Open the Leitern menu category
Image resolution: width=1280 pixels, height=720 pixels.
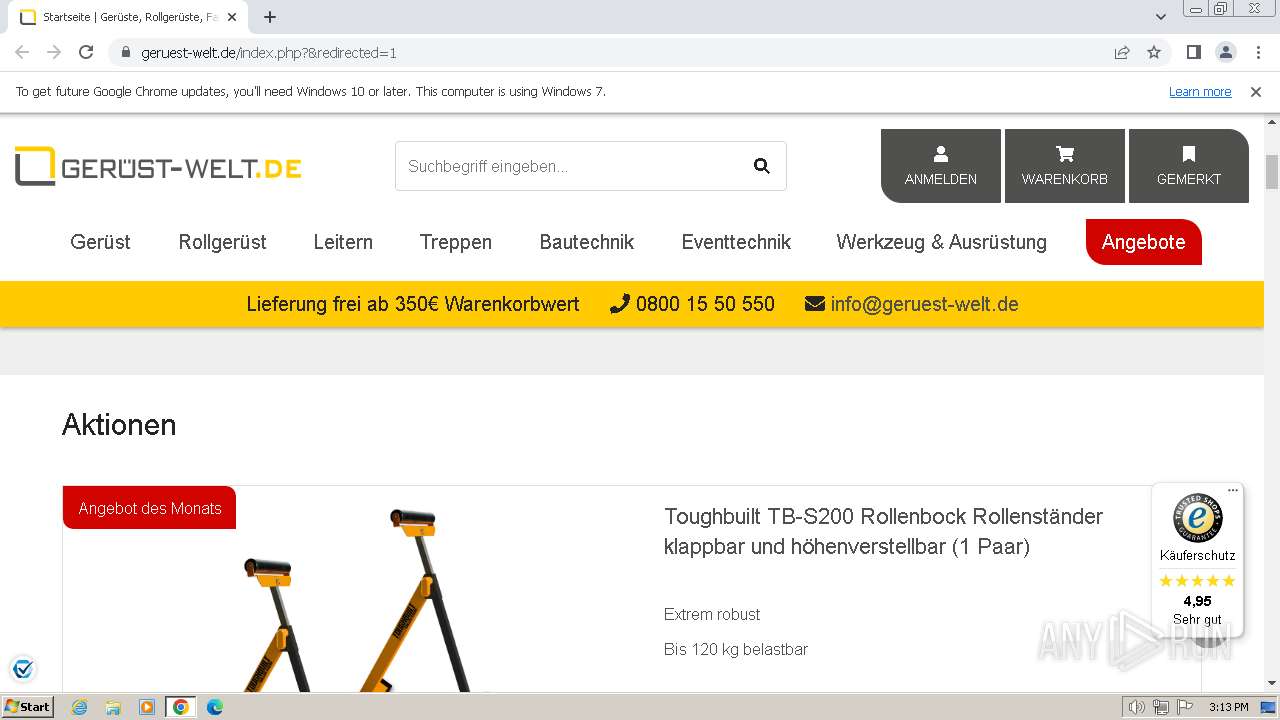coord(343,242)
